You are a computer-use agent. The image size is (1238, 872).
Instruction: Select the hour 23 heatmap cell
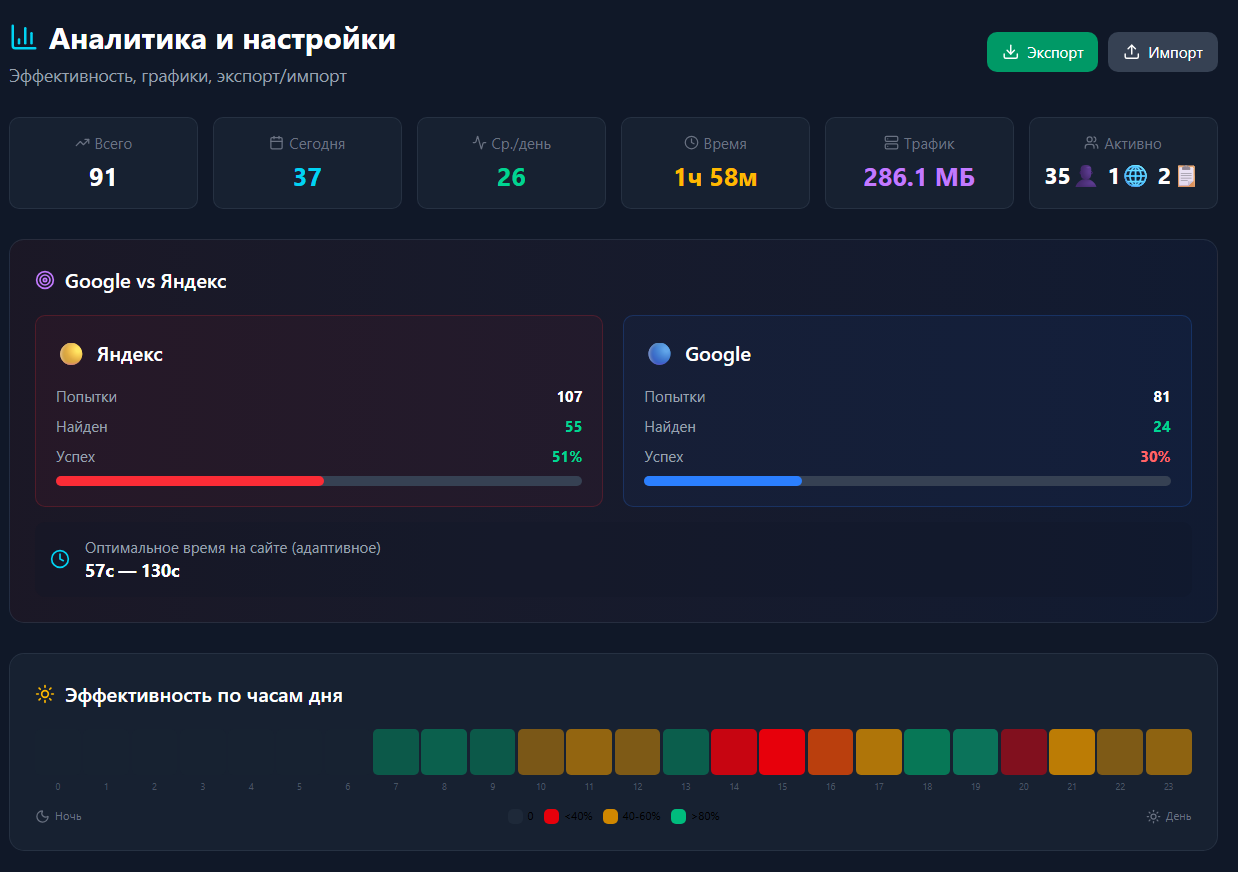1169,752
